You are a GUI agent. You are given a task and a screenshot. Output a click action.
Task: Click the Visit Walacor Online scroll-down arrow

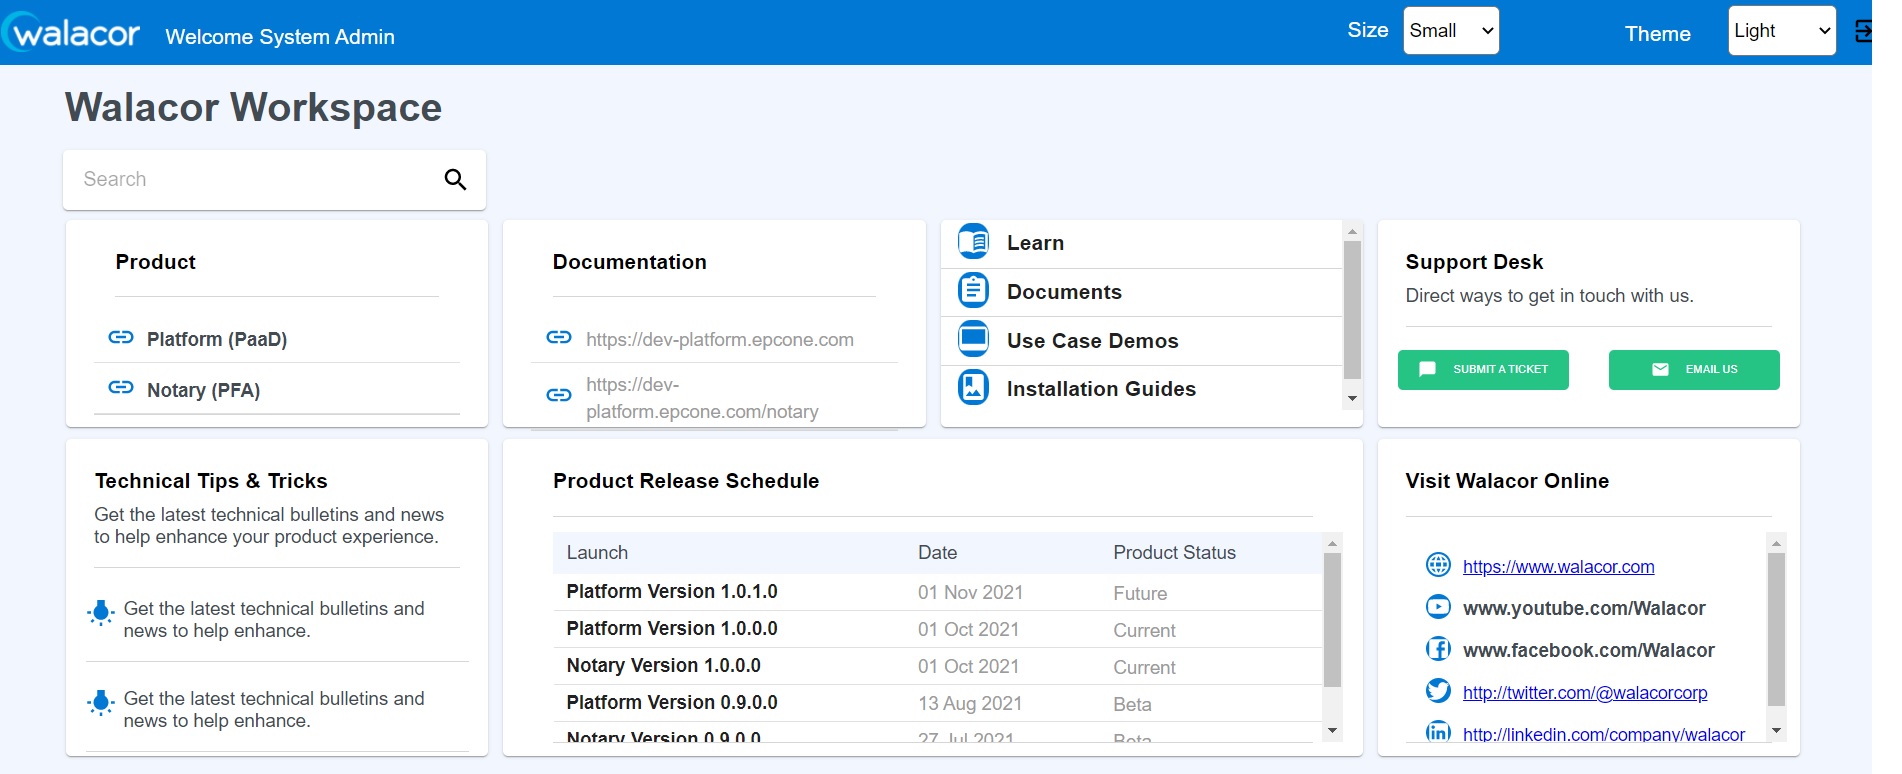[x=1776, y=730]
